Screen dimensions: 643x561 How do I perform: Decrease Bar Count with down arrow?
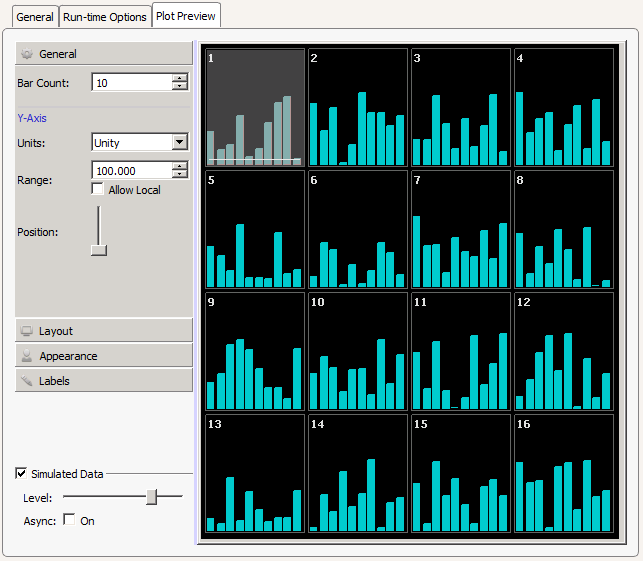[180, 86]
